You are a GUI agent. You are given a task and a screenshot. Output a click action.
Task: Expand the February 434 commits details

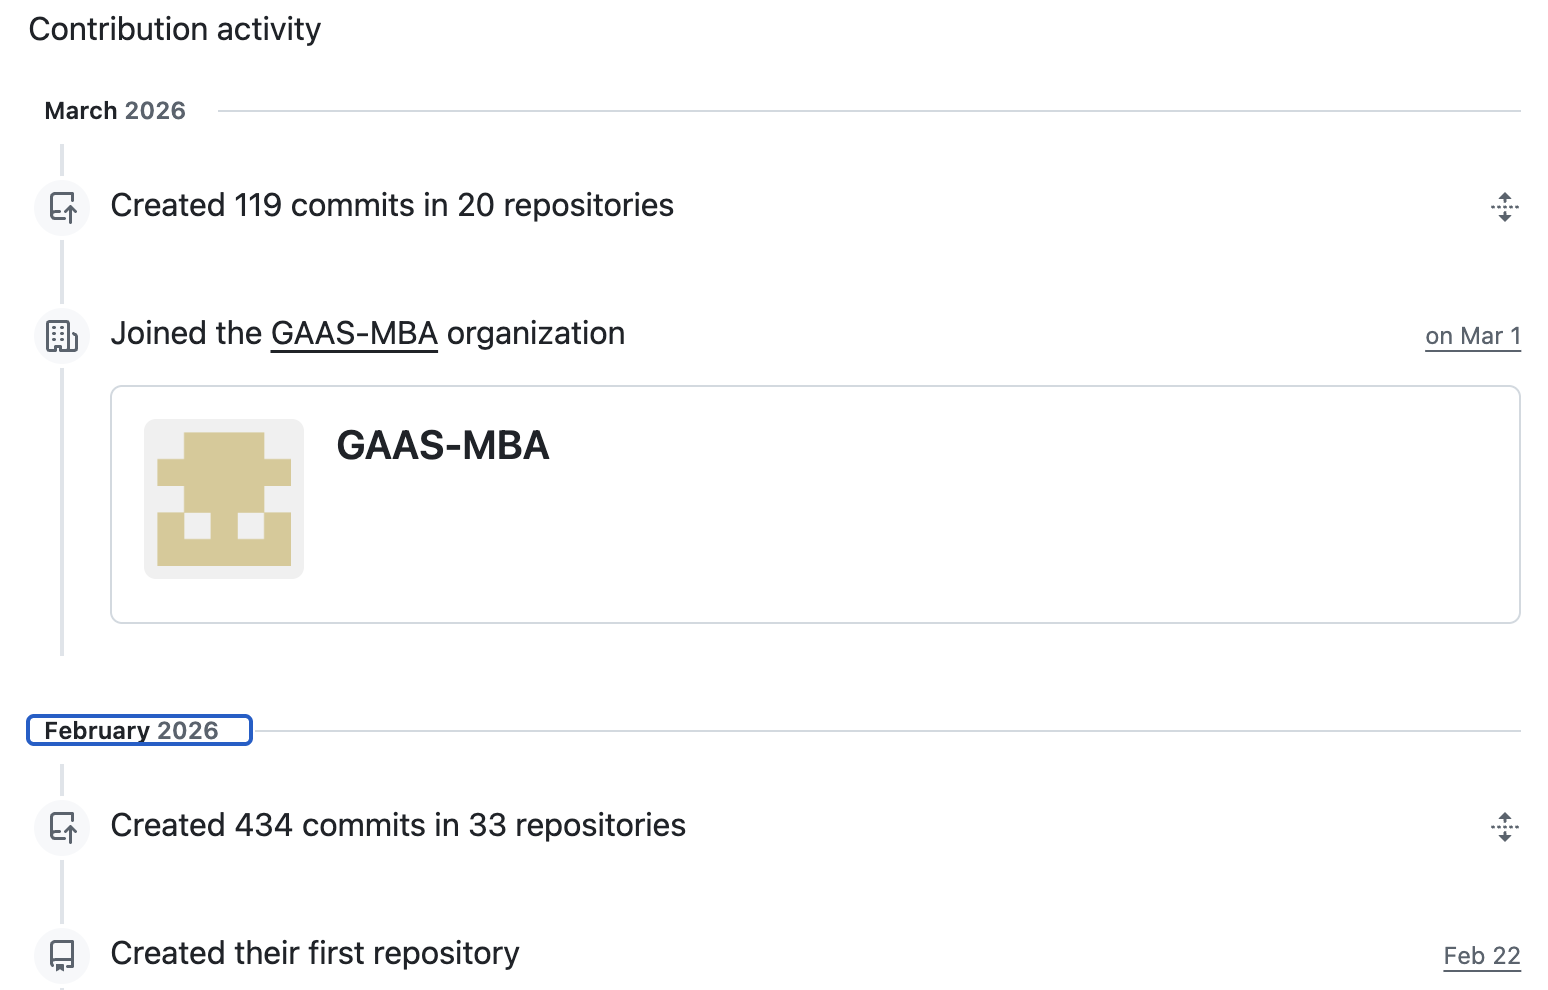click(x=1504, y=827)
